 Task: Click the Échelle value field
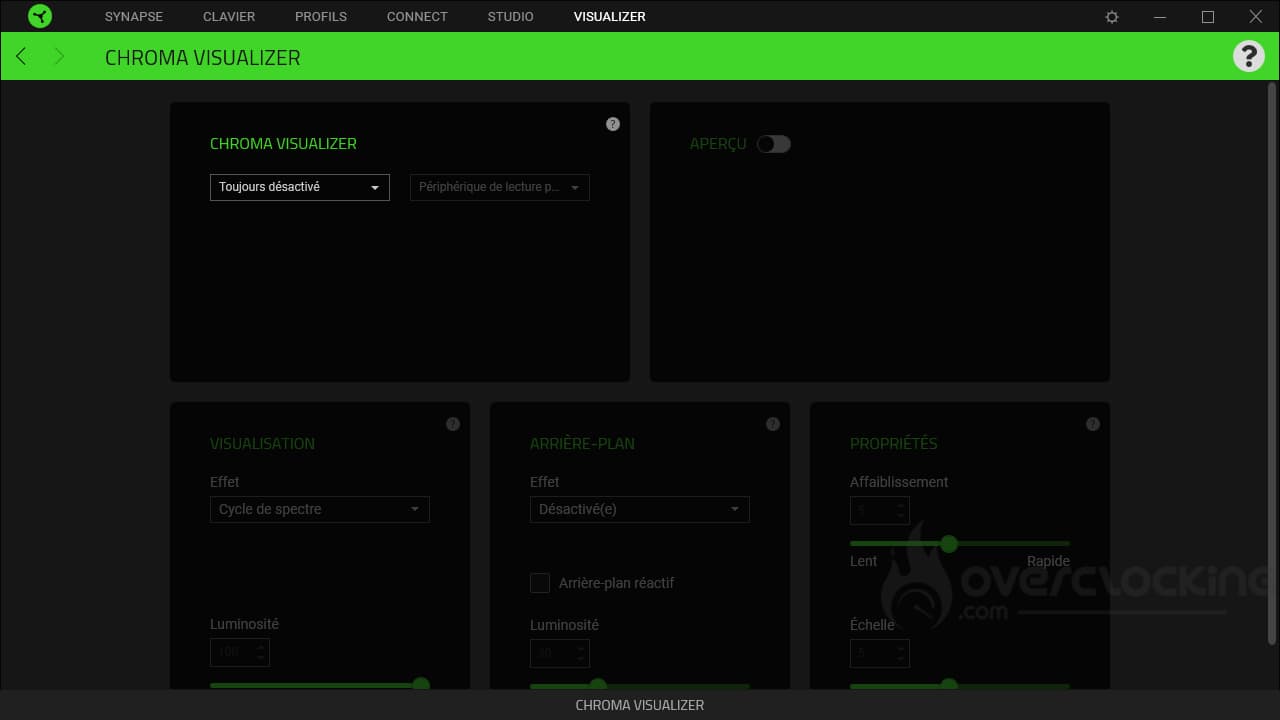click(x=880, y=653)
